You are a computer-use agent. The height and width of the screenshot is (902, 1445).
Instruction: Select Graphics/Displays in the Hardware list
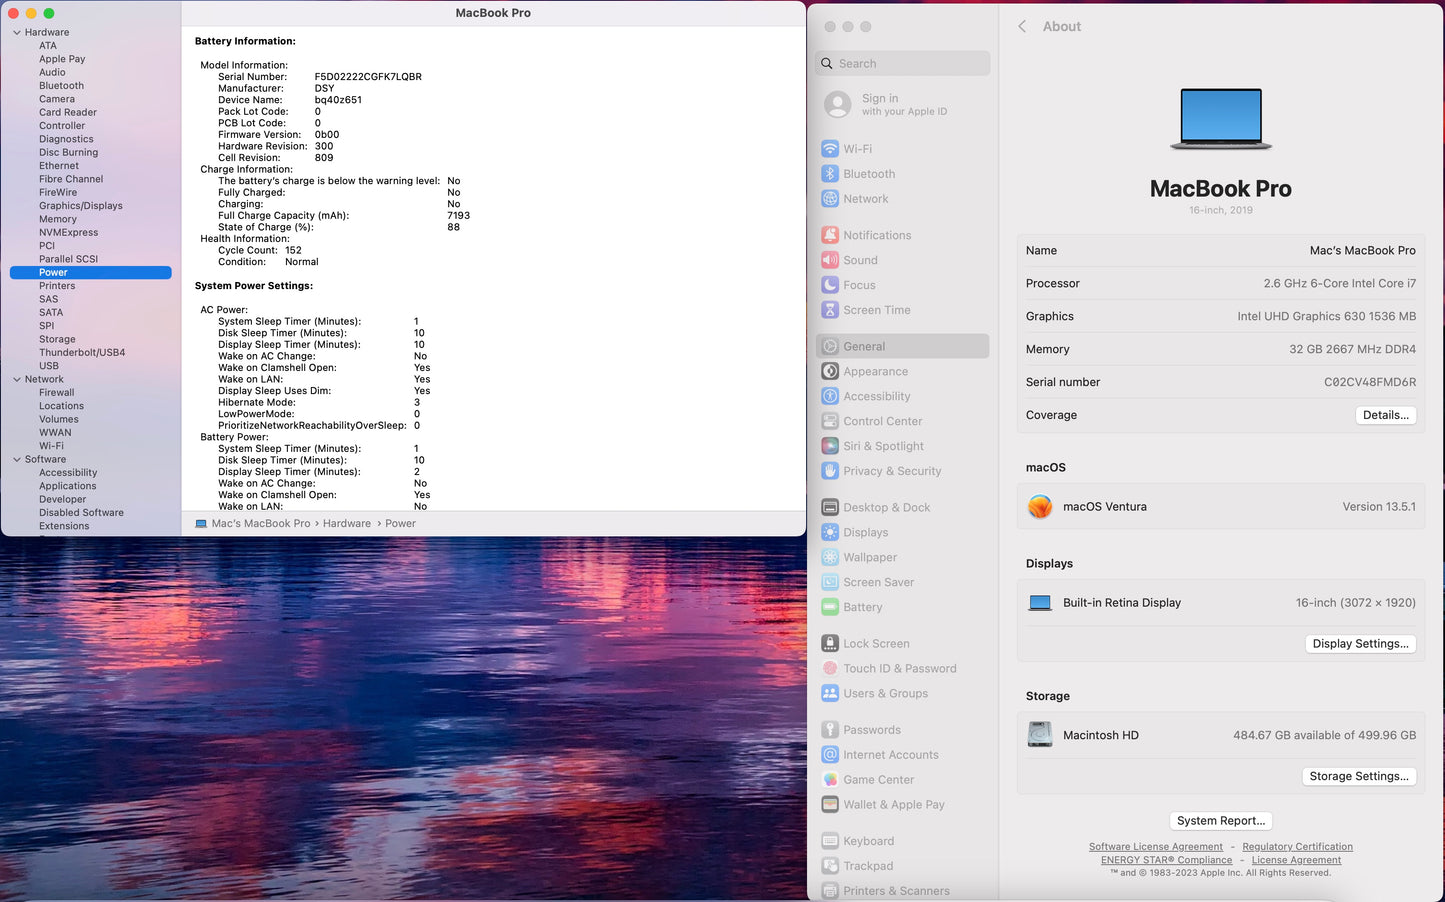pos(81,206)
